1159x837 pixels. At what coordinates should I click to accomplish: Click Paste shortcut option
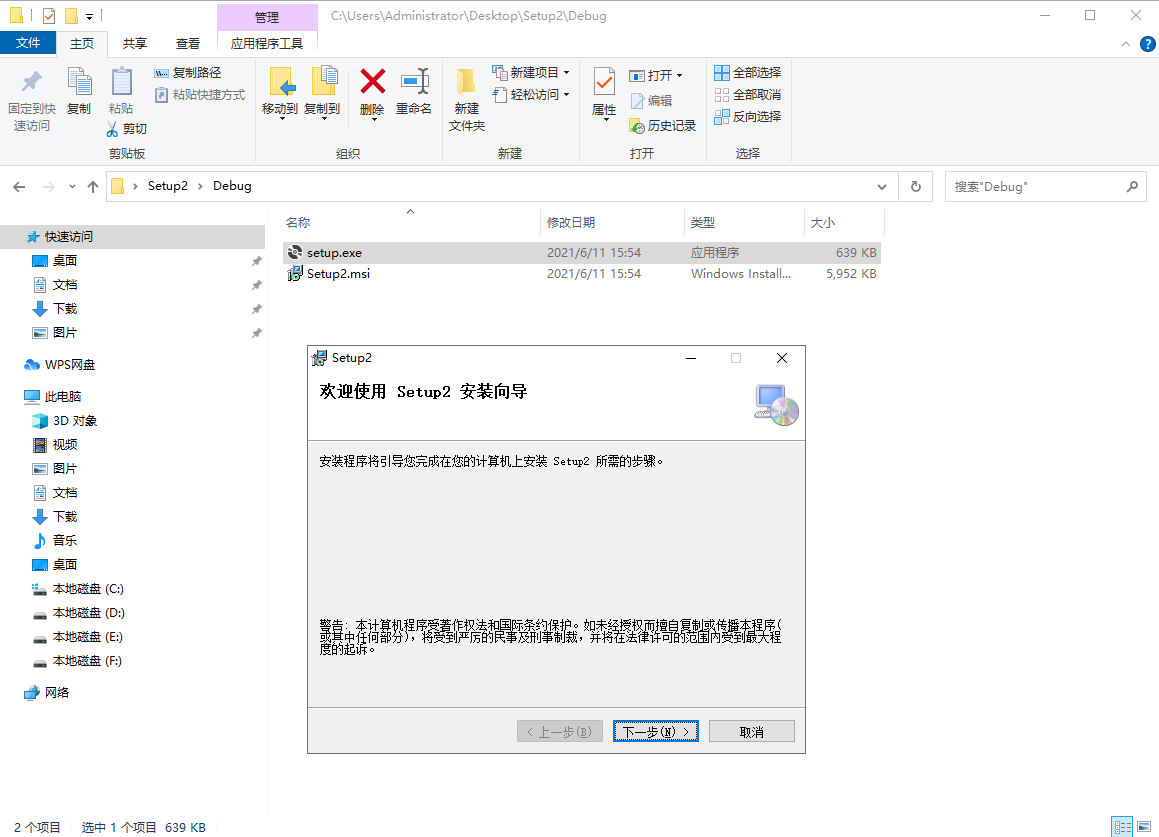coord(200,95)
